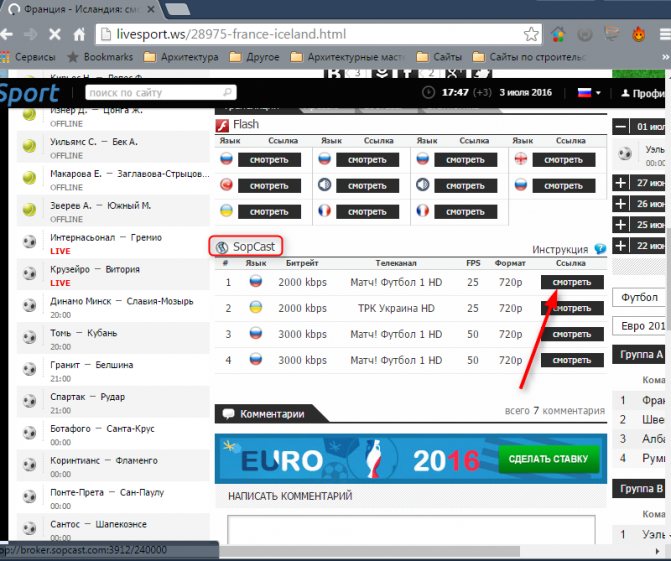Bookmark this page with the star icon
Image resolution: width=671 pixels, height=561 pixels.
tap(531, 34)
